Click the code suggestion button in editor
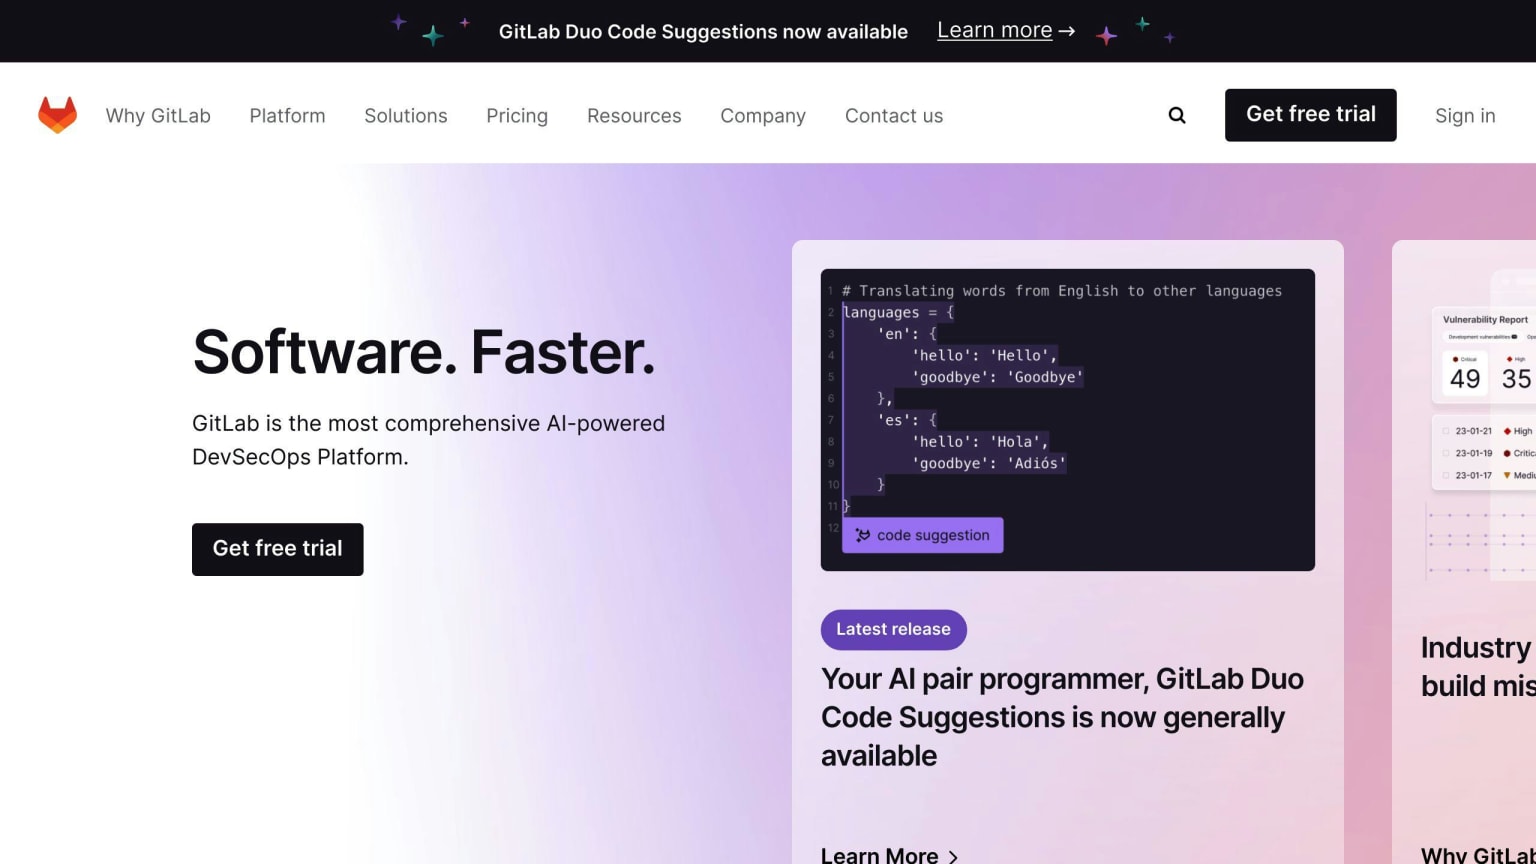 tap(923, 535)
